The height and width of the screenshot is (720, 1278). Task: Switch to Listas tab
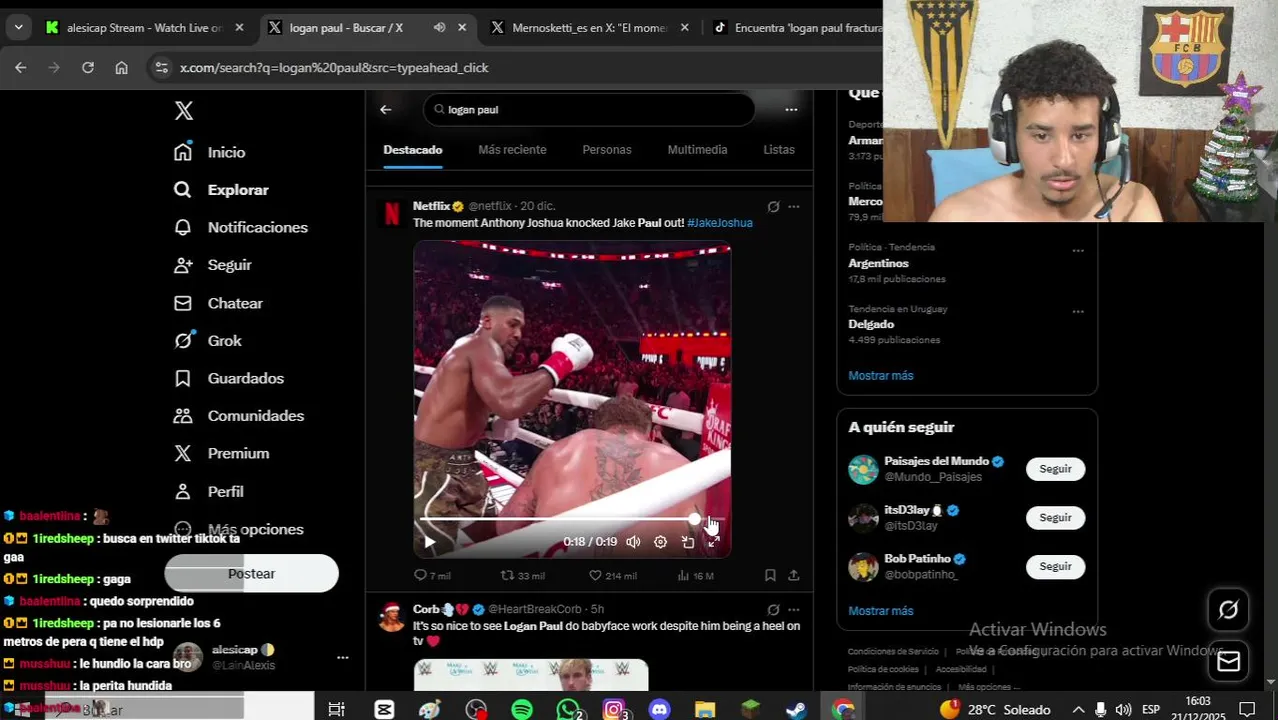(x=779, y=150)
